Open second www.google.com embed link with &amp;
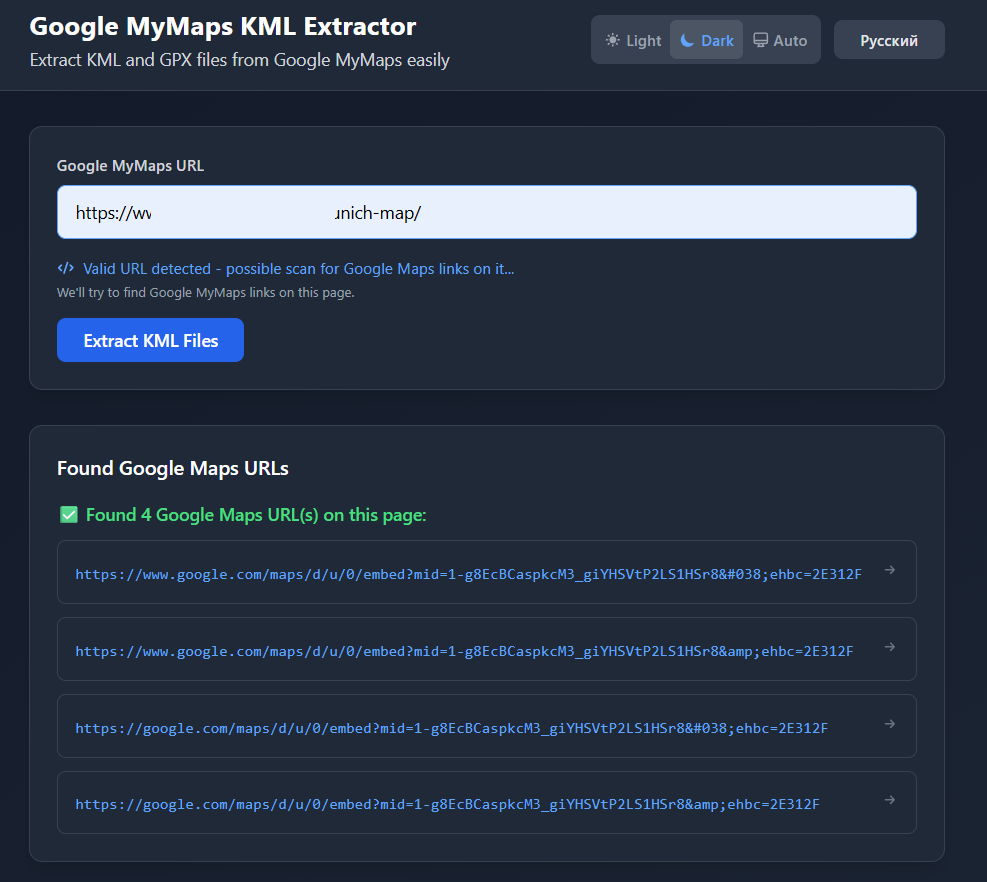This screenshot has height=882, width=987. point(465,651)
